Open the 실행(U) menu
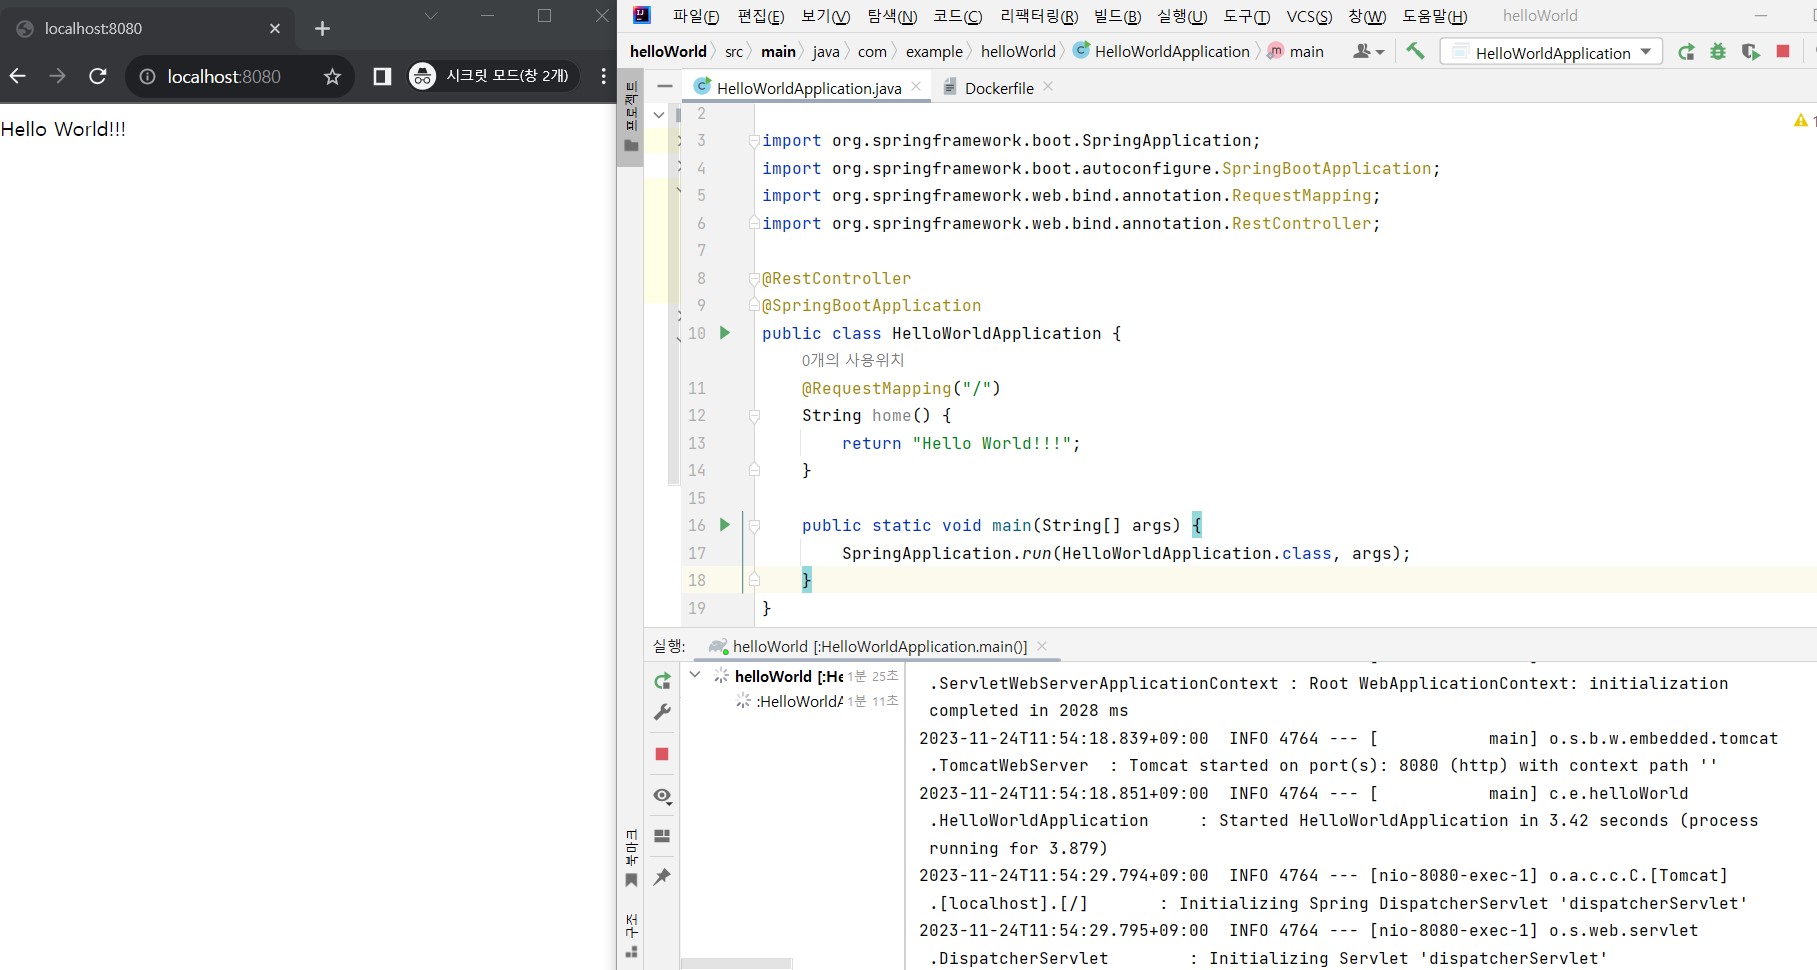The image size is (1817, 970). (x=1182, y=16)
